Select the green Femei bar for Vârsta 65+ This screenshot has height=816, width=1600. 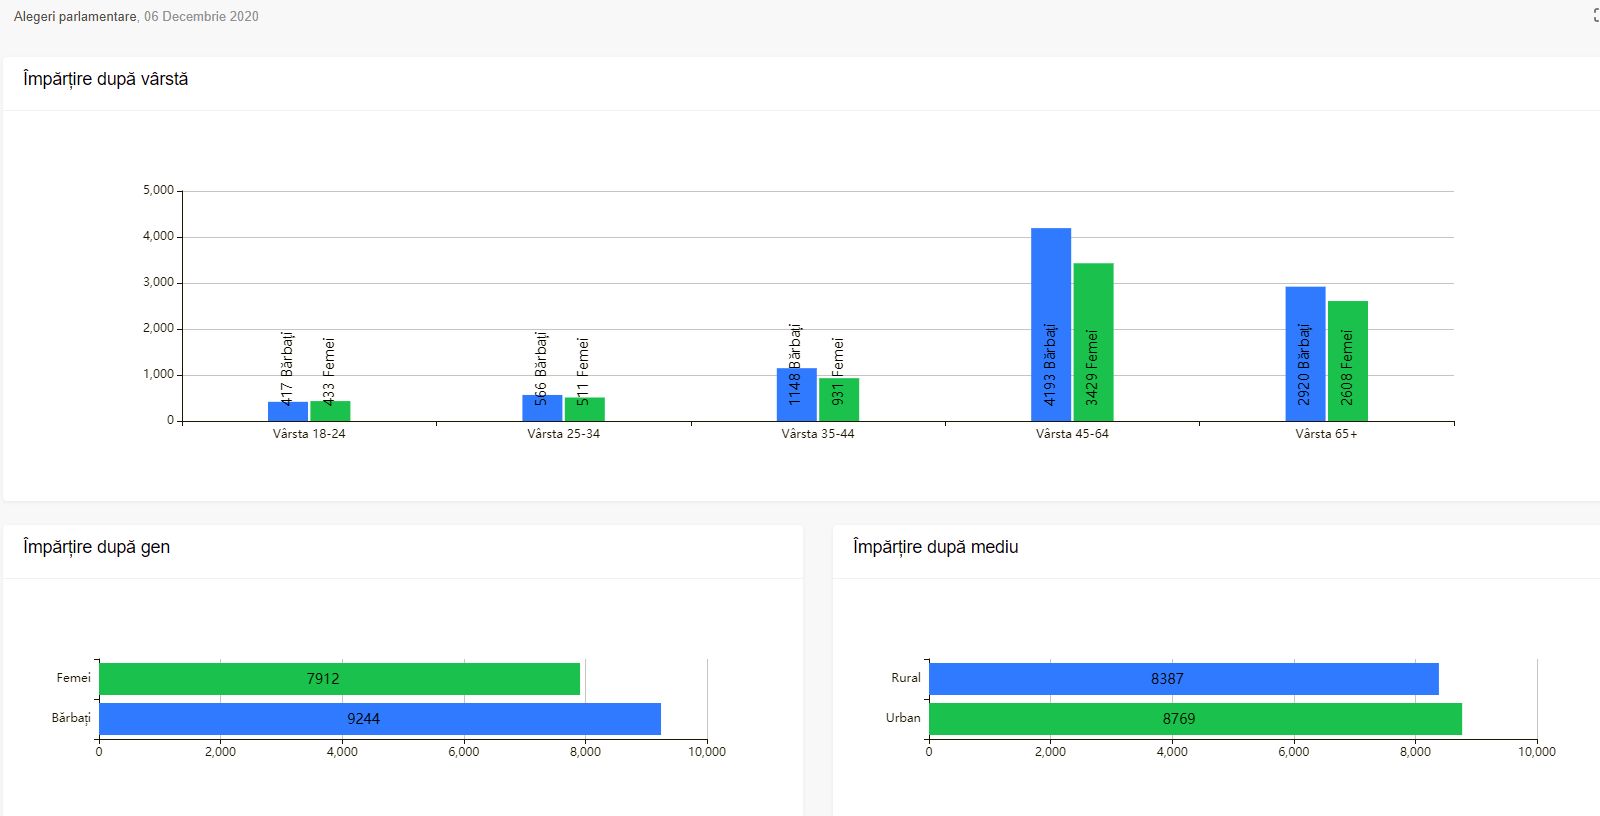pos(1347,361)
